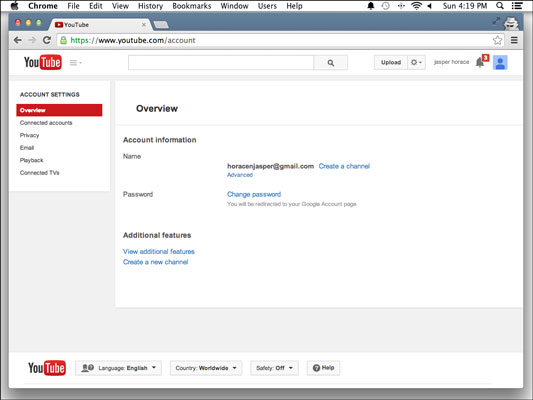Image resolution: width=533 pixels, height=400 pixels.
Task: Click the YouTube search magnifier button
Action: click(330, 63)
